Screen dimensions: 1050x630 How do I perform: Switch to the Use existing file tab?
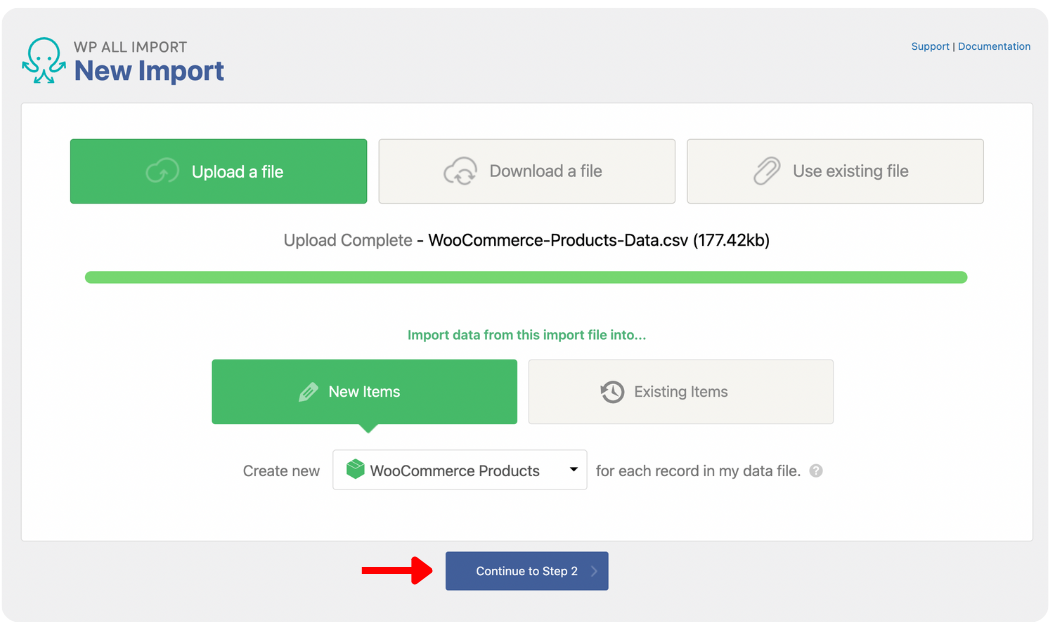click(835, 171)
